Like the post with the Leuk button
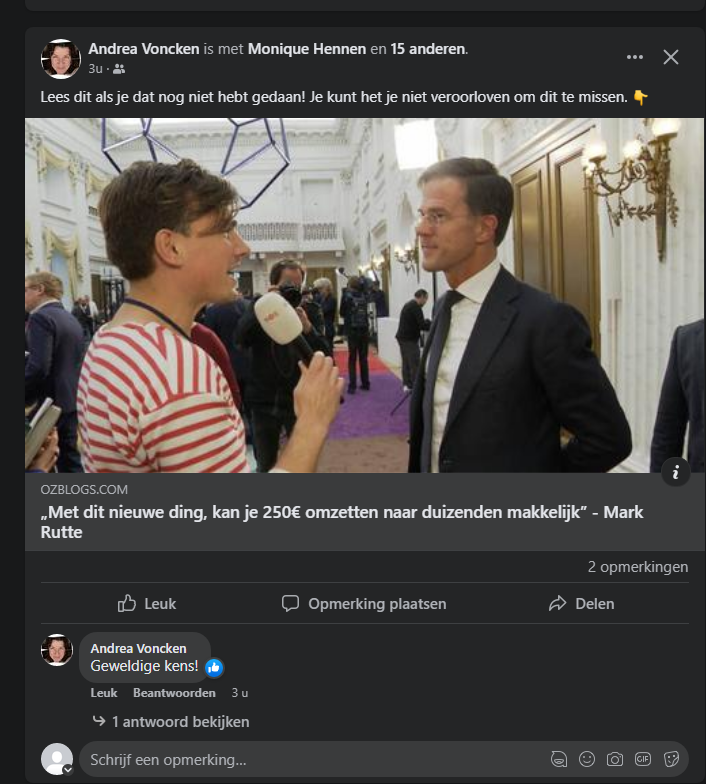 tap(147, 603)
